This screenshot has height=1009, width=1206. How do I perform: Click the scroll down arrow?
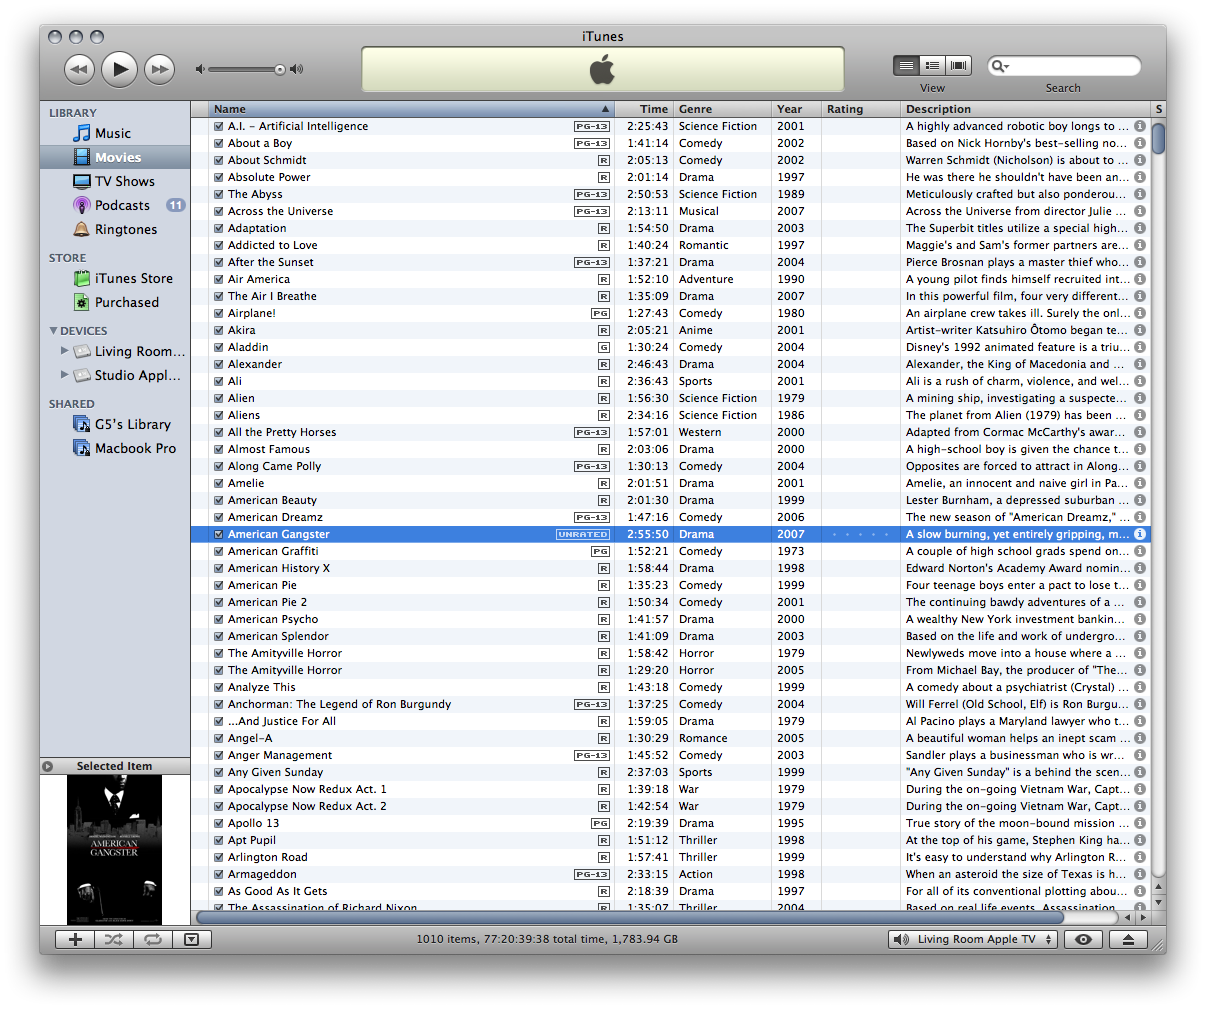pos(1158,902)
